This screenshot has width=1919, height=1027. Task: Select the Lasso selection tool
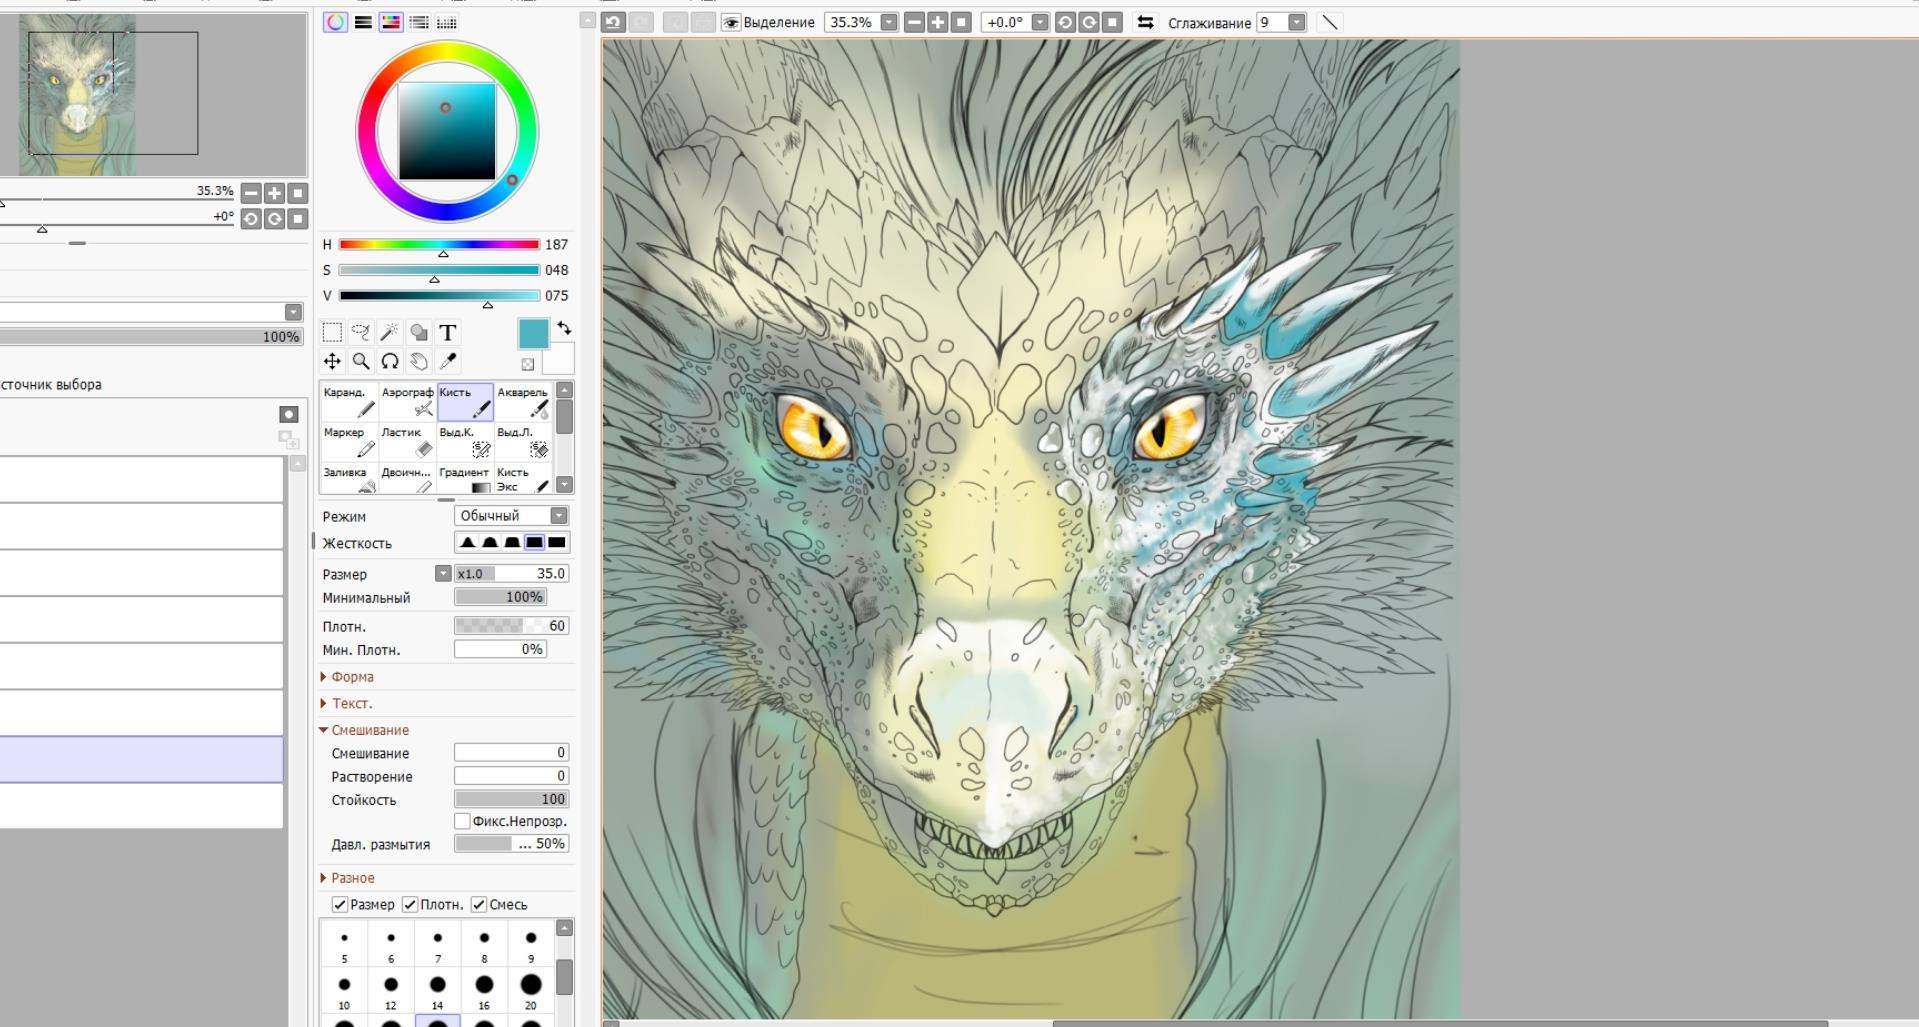point(361,332)
